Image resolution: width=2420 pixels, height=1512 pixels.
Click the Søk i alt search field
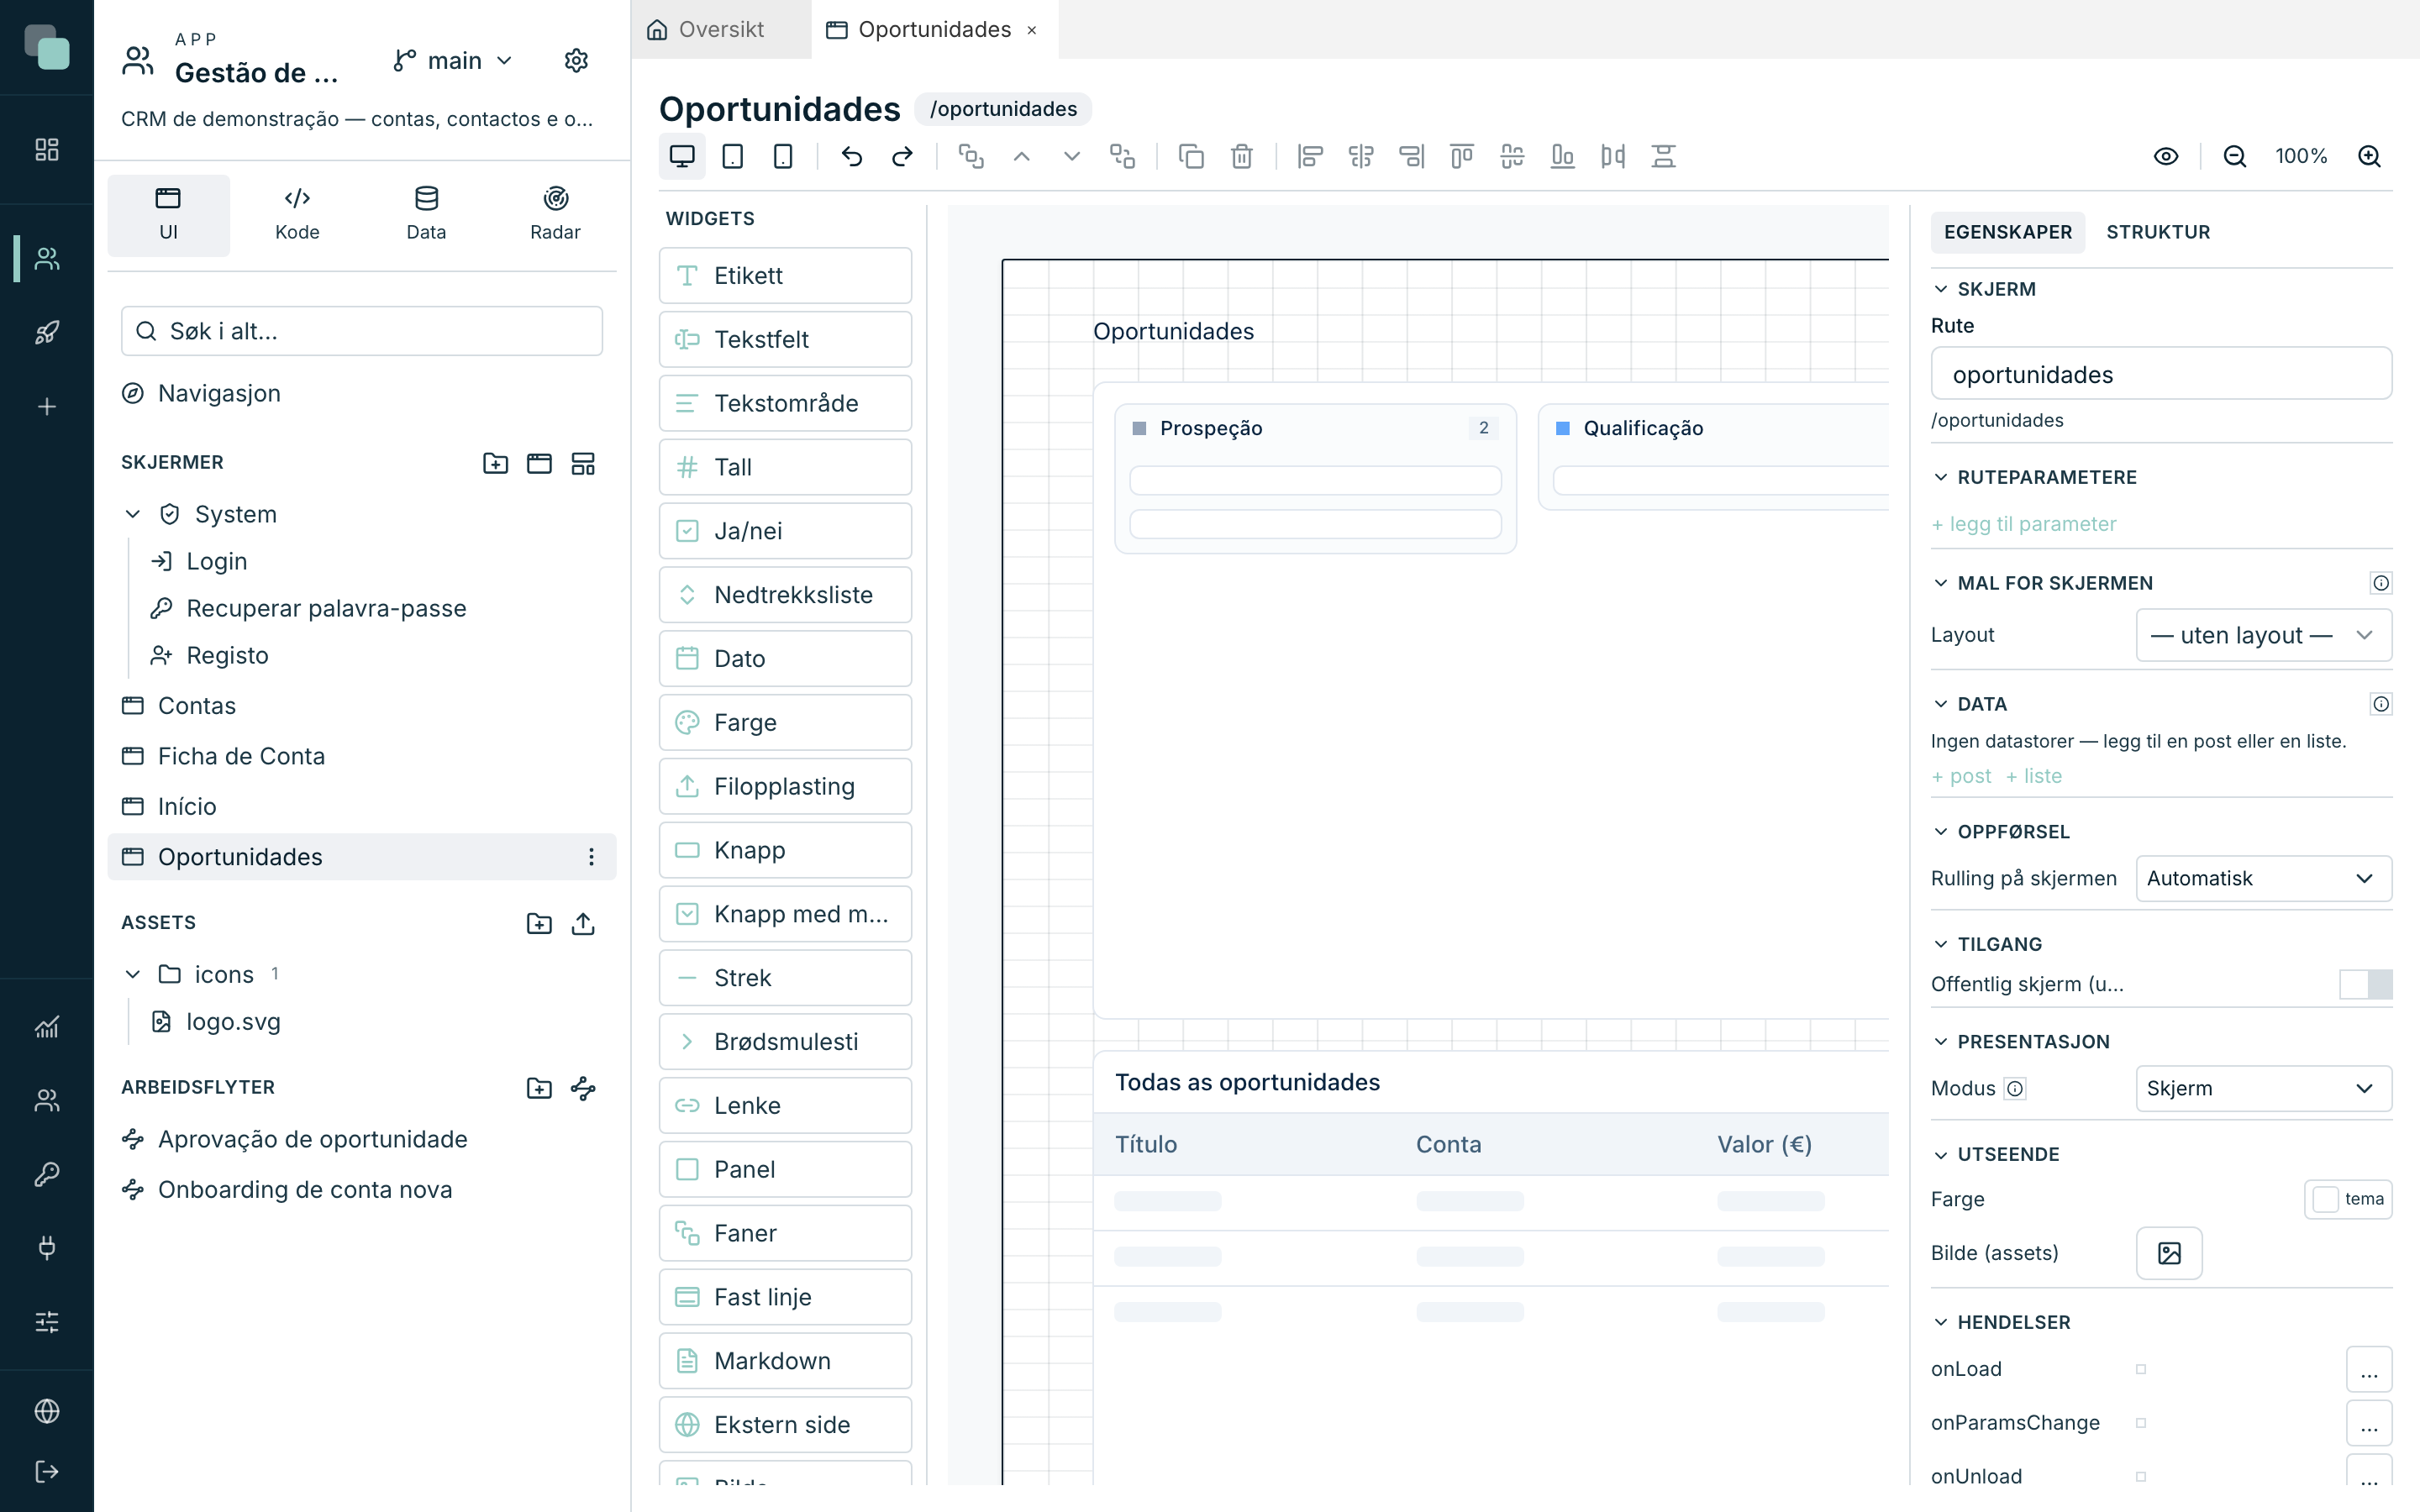pos(362,331)
